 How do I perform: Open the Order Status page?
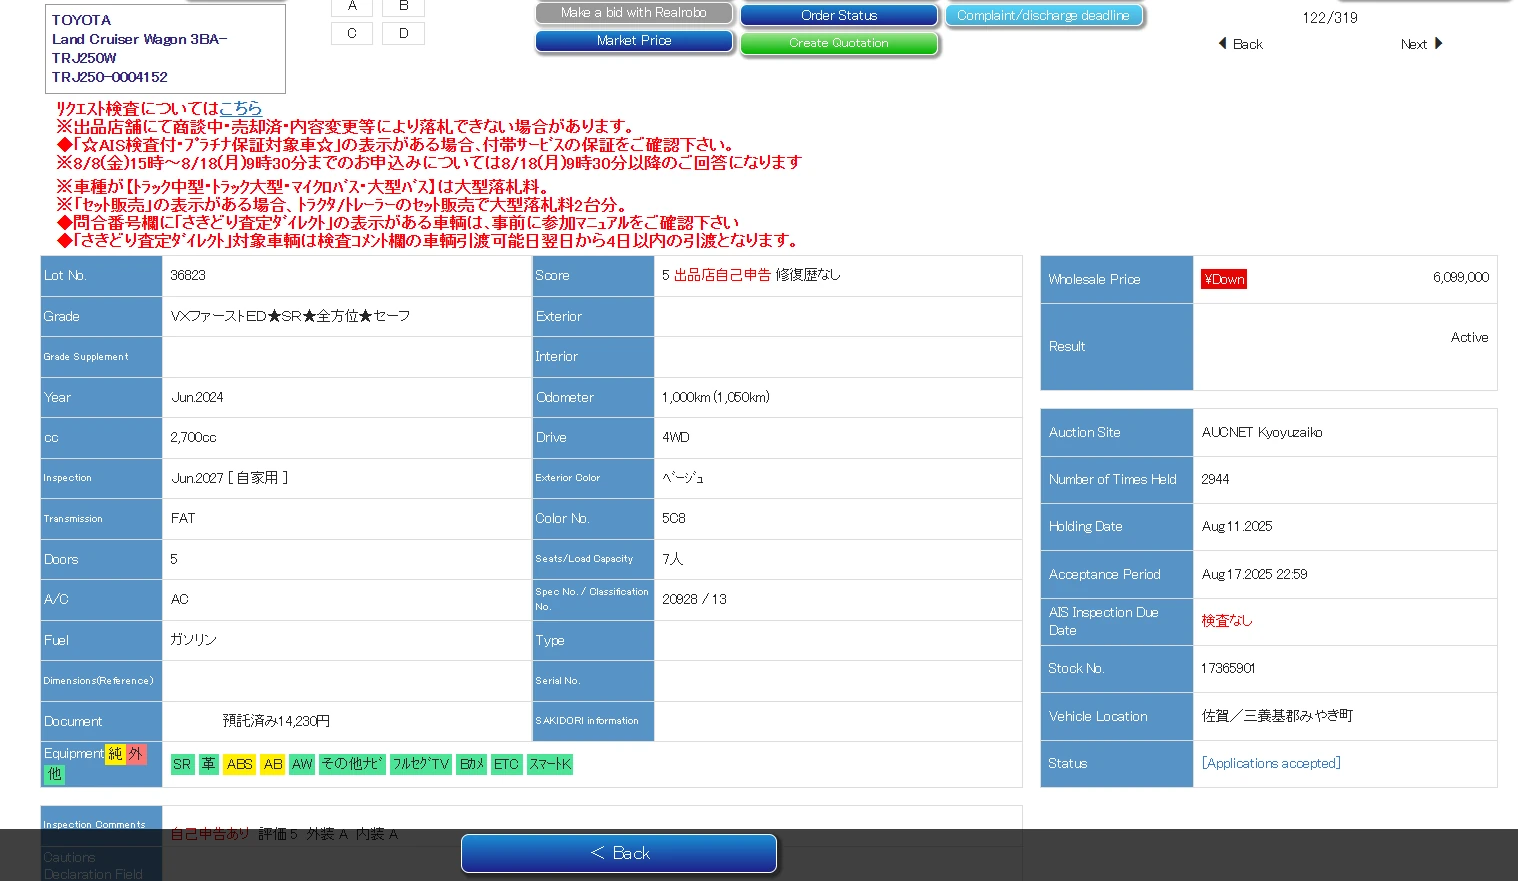click(839, 15)
